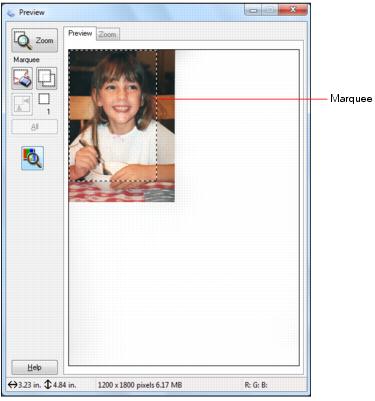Click the Preview window title bar icon
Viewport: 375px width, 401px height.
(x=11, y=13)
